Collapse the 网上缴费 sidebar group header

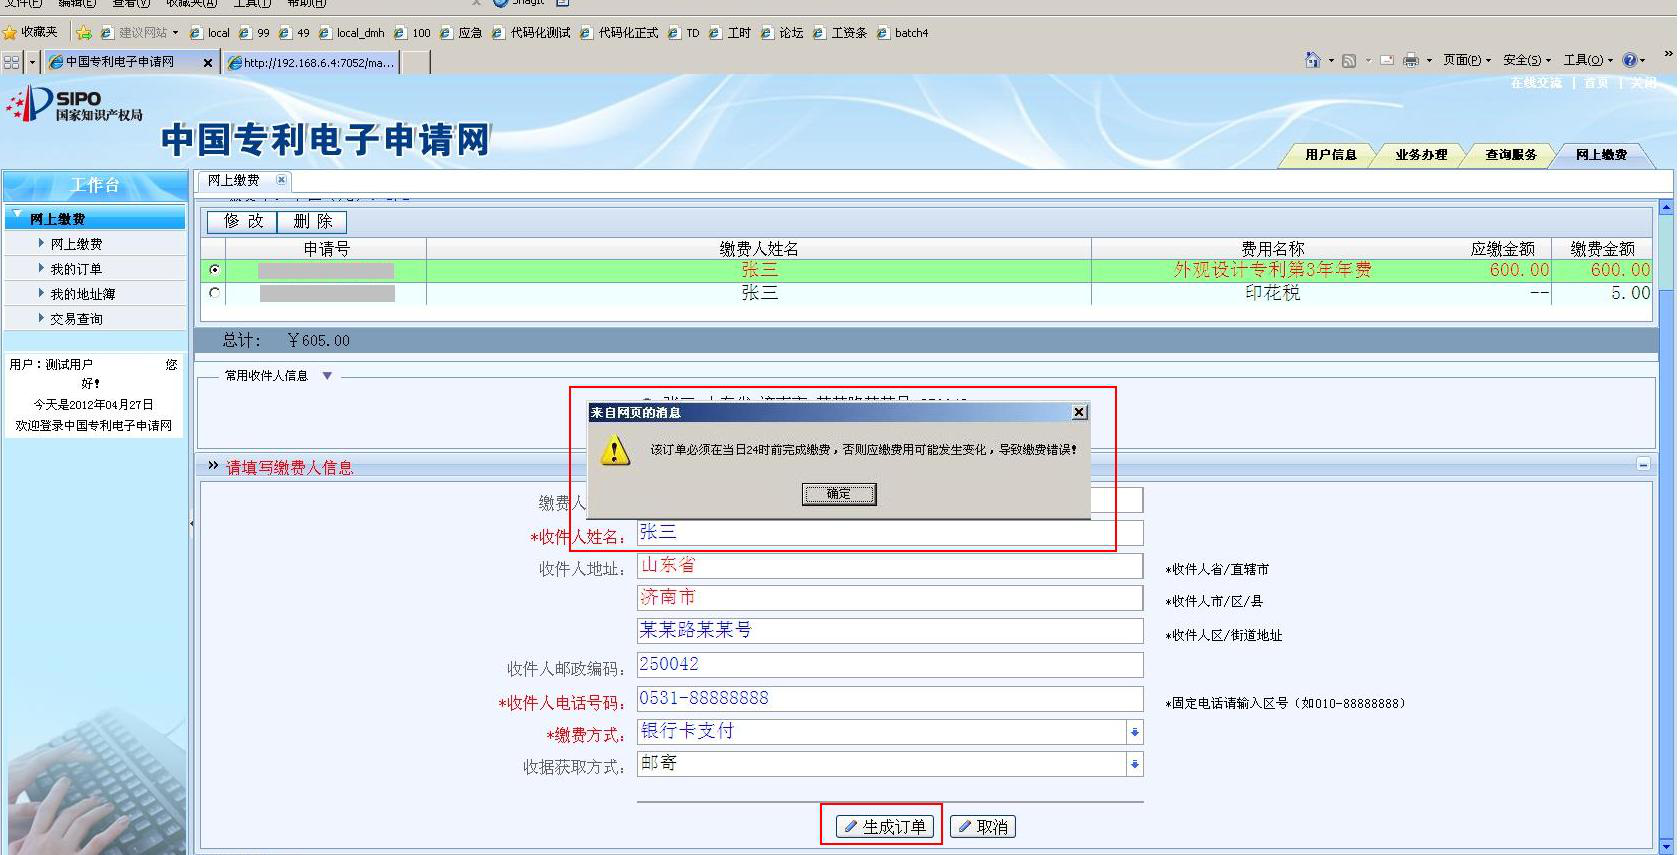tap(94, 218)
